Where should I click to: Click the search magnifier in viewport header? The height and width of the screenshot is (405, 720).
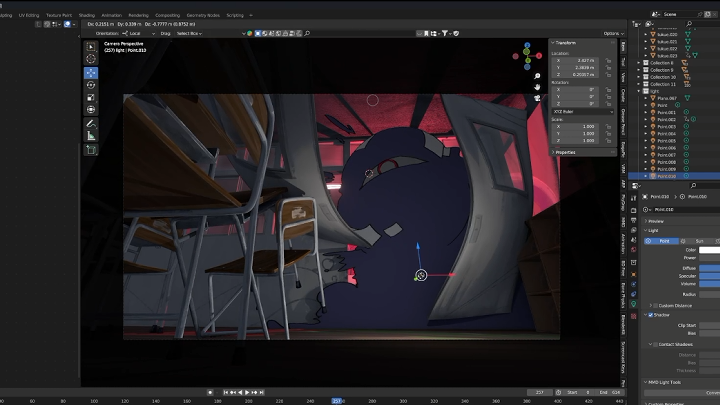tap(307, 33)
